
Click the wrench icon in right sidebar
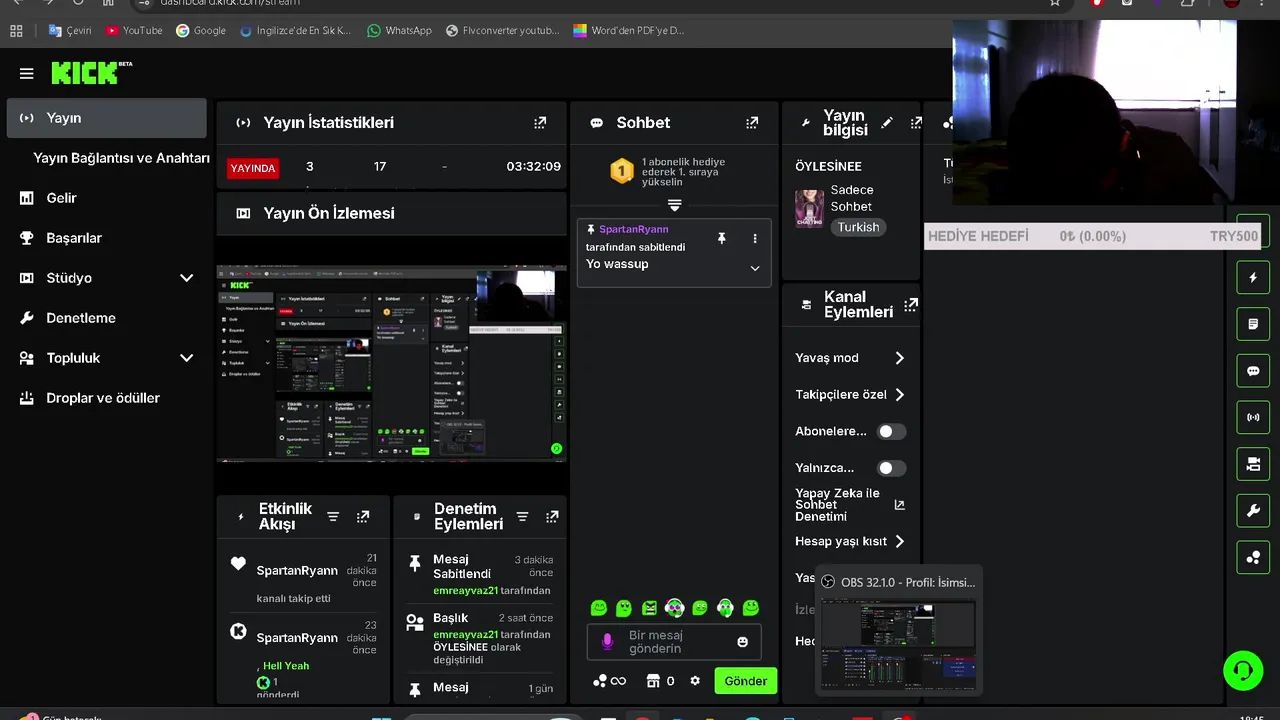click(1253, 511)
